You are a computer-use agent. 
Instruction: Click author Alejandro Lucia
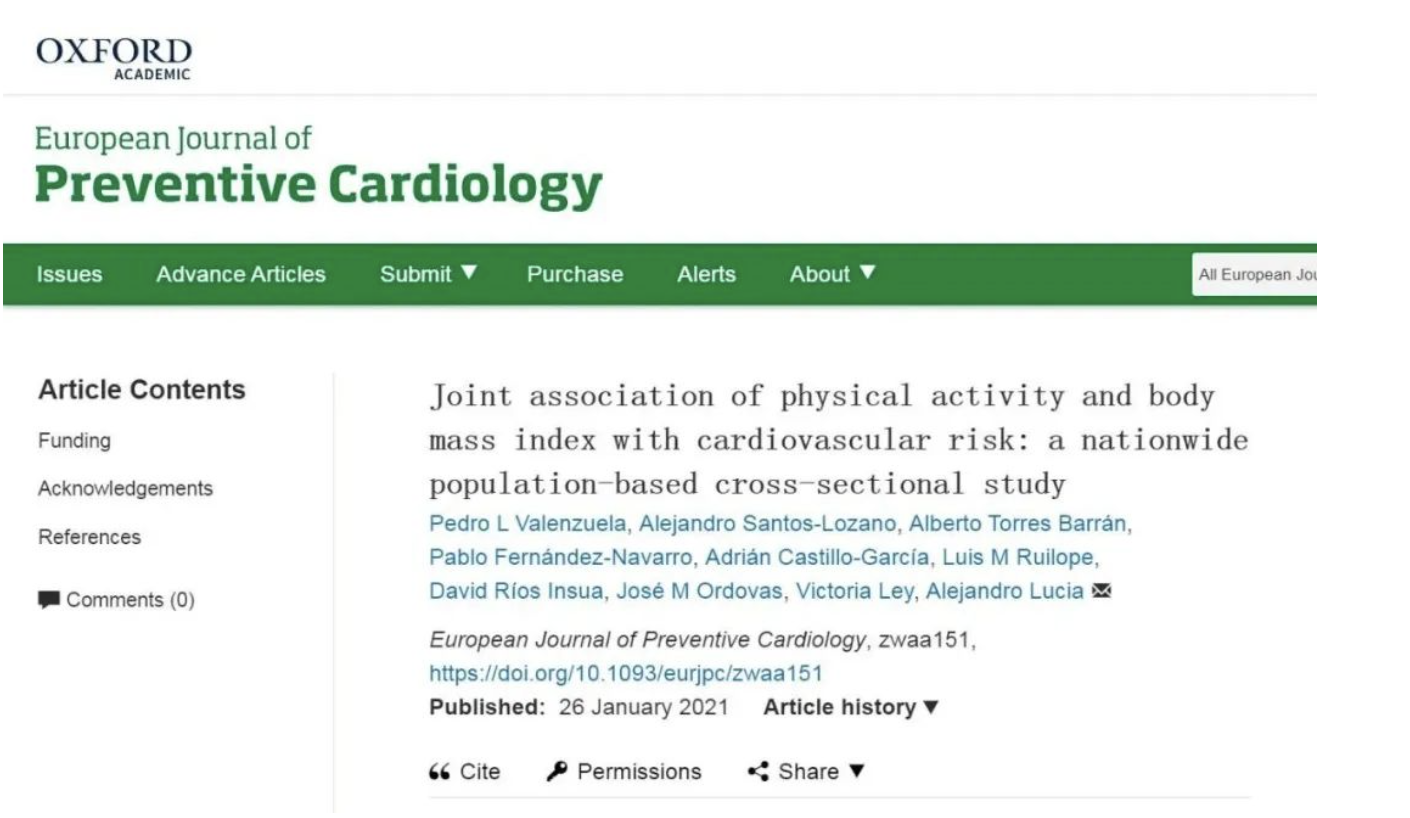[1004, 591]
